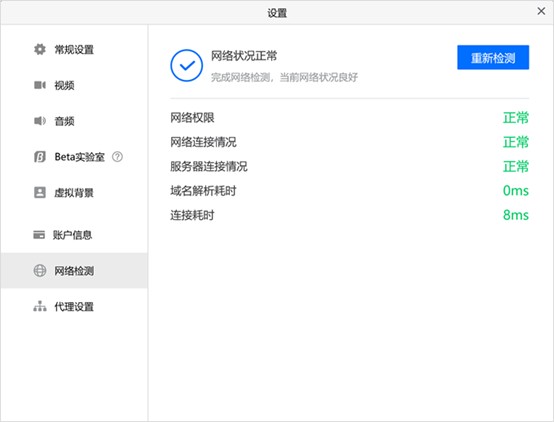Go to the 虚拟背景 tab label
554x422 pixels.
pos(74,193)
